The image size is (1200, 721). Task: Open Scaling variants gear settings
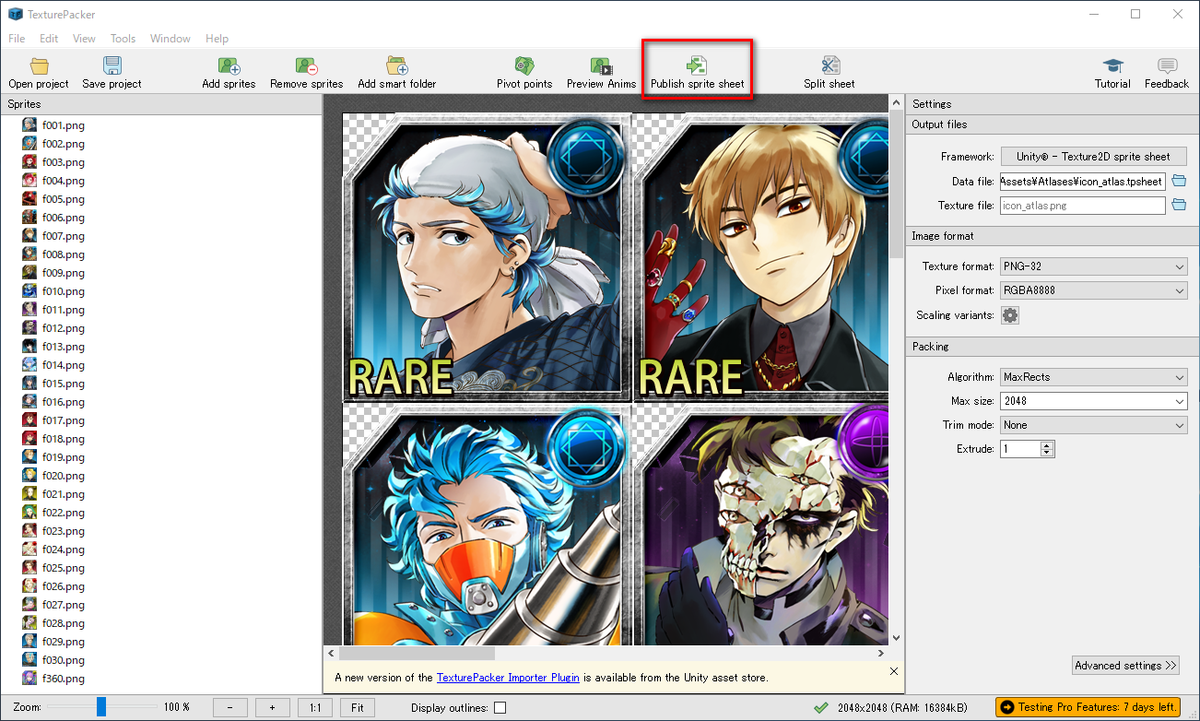[x=1010, y=315]
